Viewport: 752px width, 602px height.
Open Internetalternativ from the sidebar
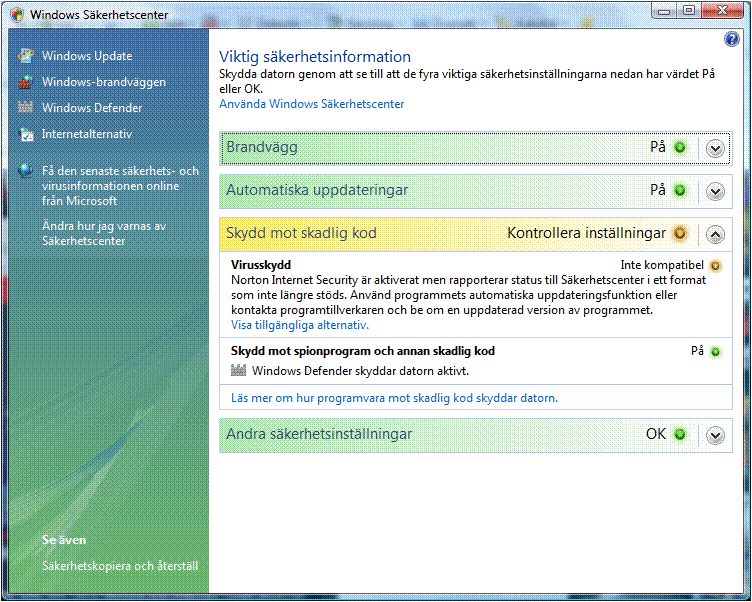pos(87,134)
